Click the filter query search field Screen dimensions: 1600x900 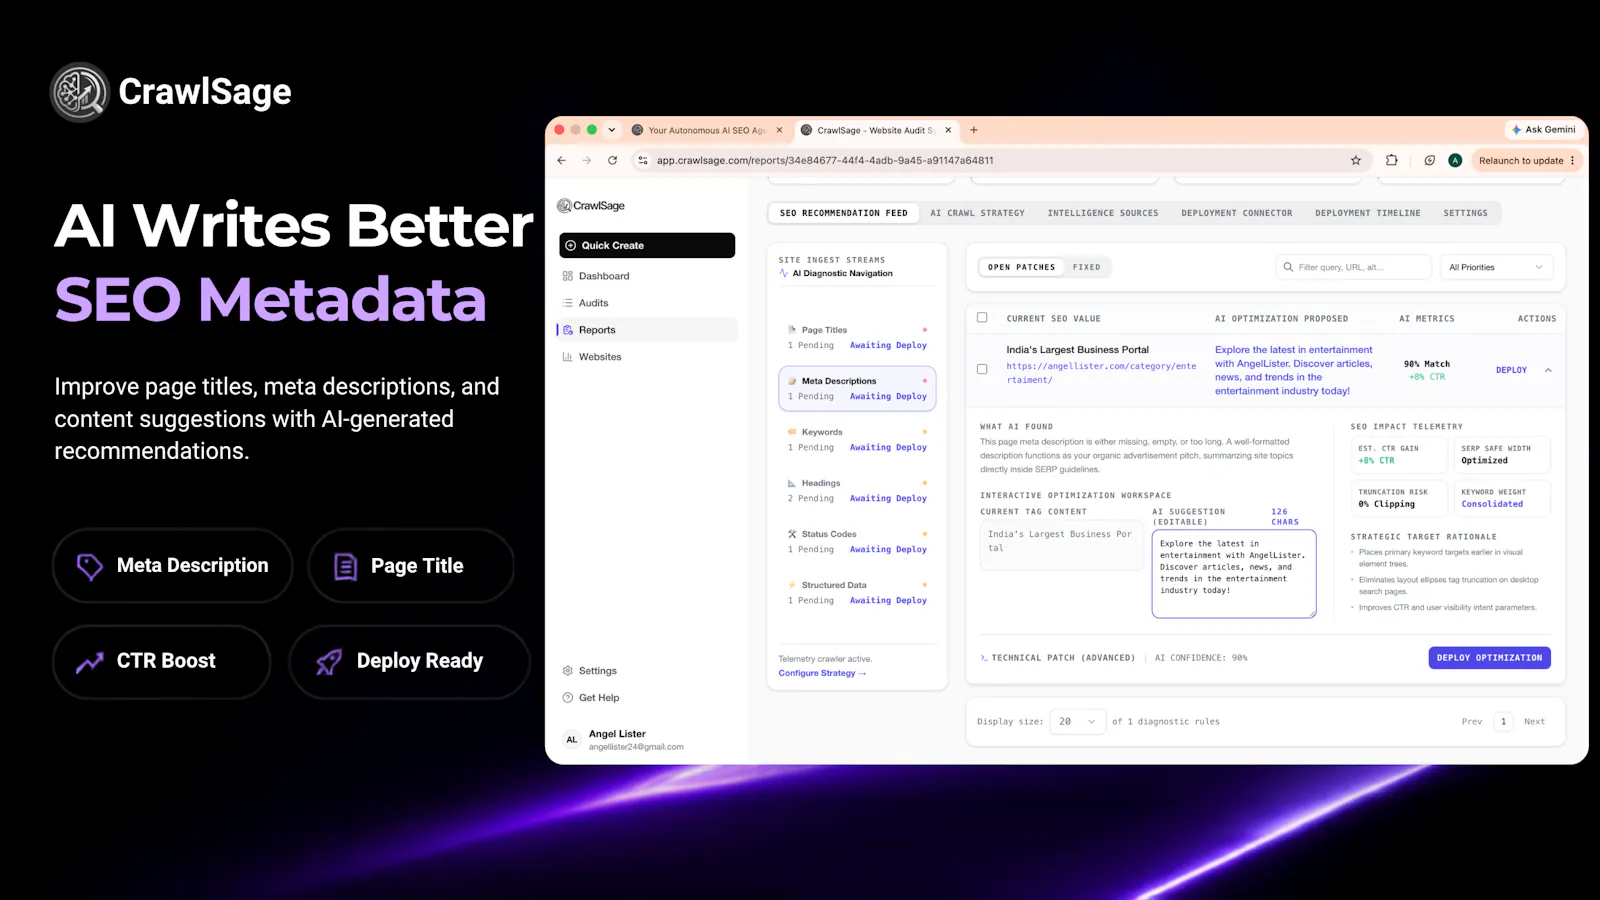pos(1354,267)
